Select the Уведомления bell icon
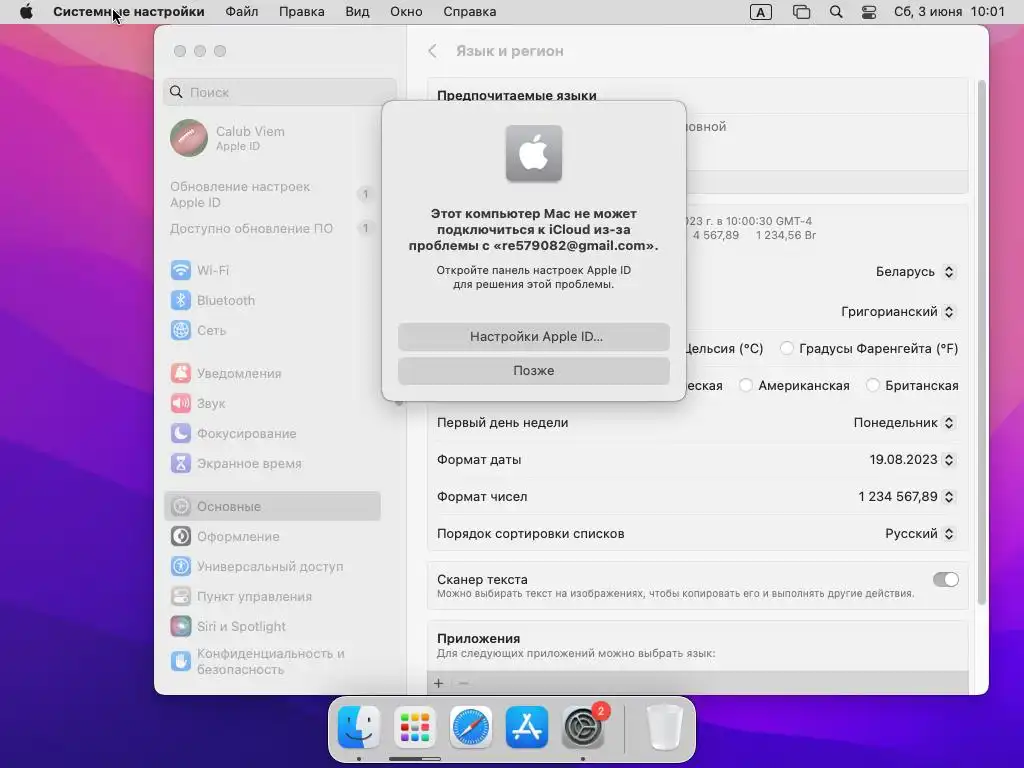 coord(181,374)
